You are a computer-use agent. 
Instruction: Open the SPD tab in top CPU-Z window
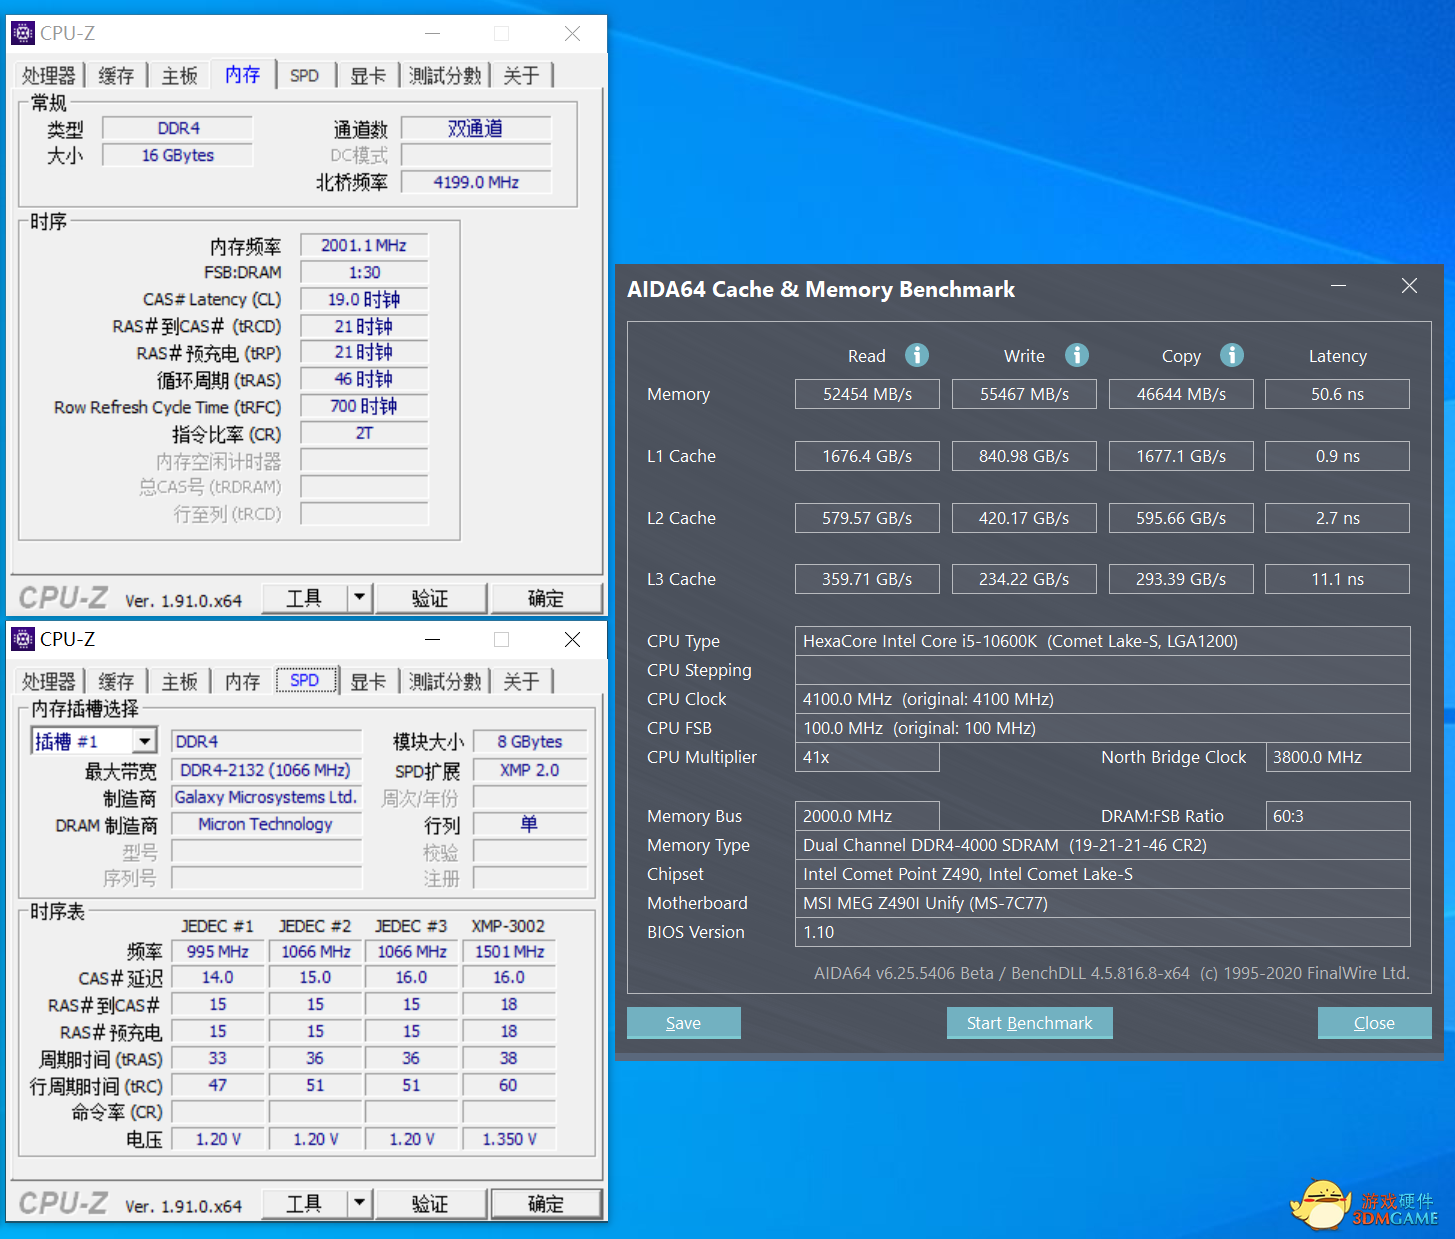(305, 76)
